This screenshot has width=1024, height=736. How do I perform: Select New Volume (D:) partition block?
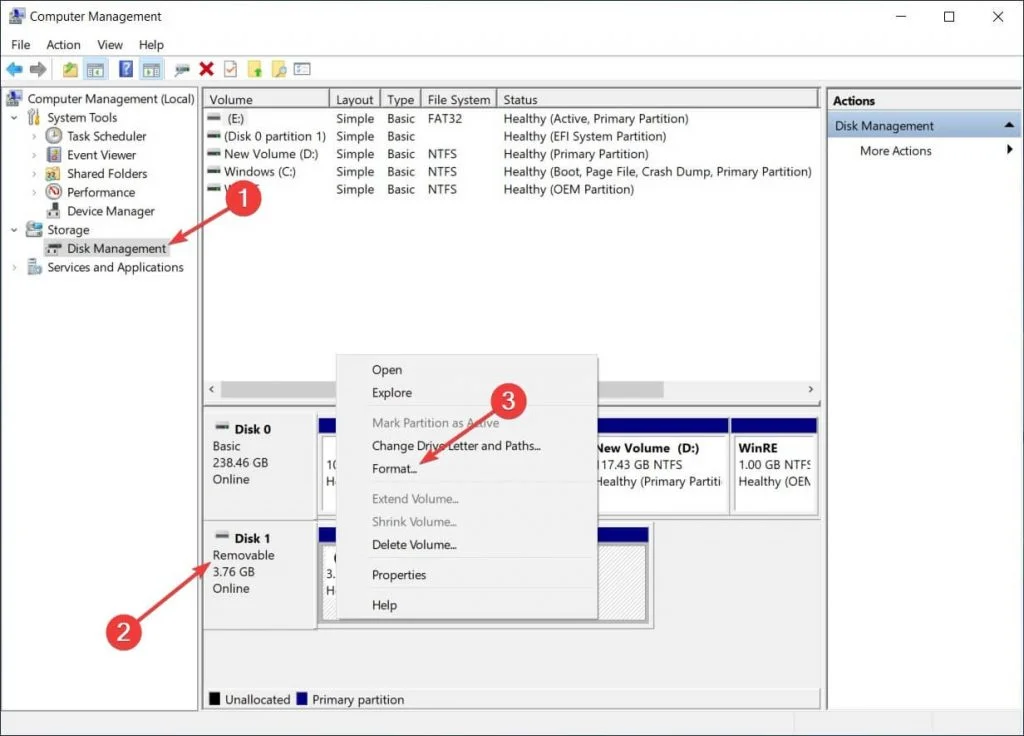pyautogui.click(x=662, y=465)
